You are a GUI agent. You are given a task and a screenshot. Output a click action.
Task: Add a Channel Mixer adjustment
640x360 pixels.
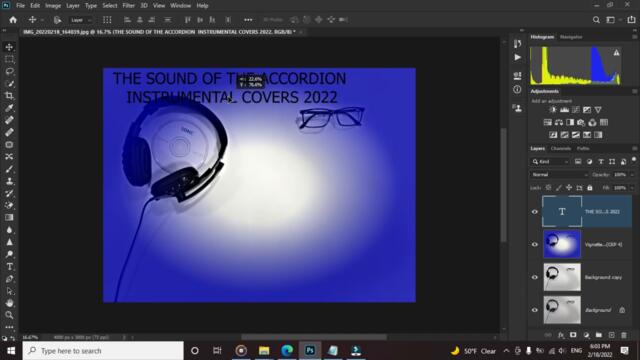coord(593,122)
